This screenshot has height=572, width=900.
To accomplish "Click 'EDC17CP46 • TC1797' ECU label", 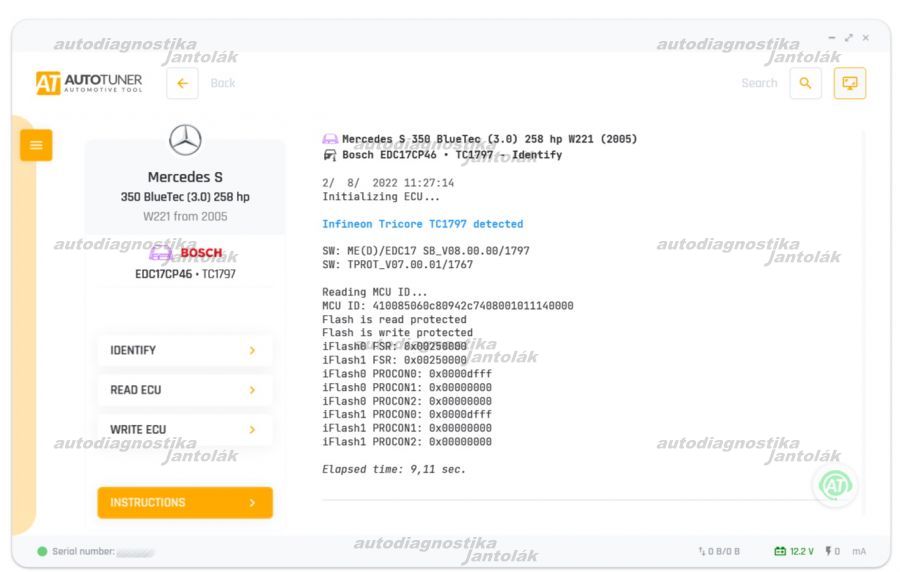I will pyautogui.click(x=185, y=274).
